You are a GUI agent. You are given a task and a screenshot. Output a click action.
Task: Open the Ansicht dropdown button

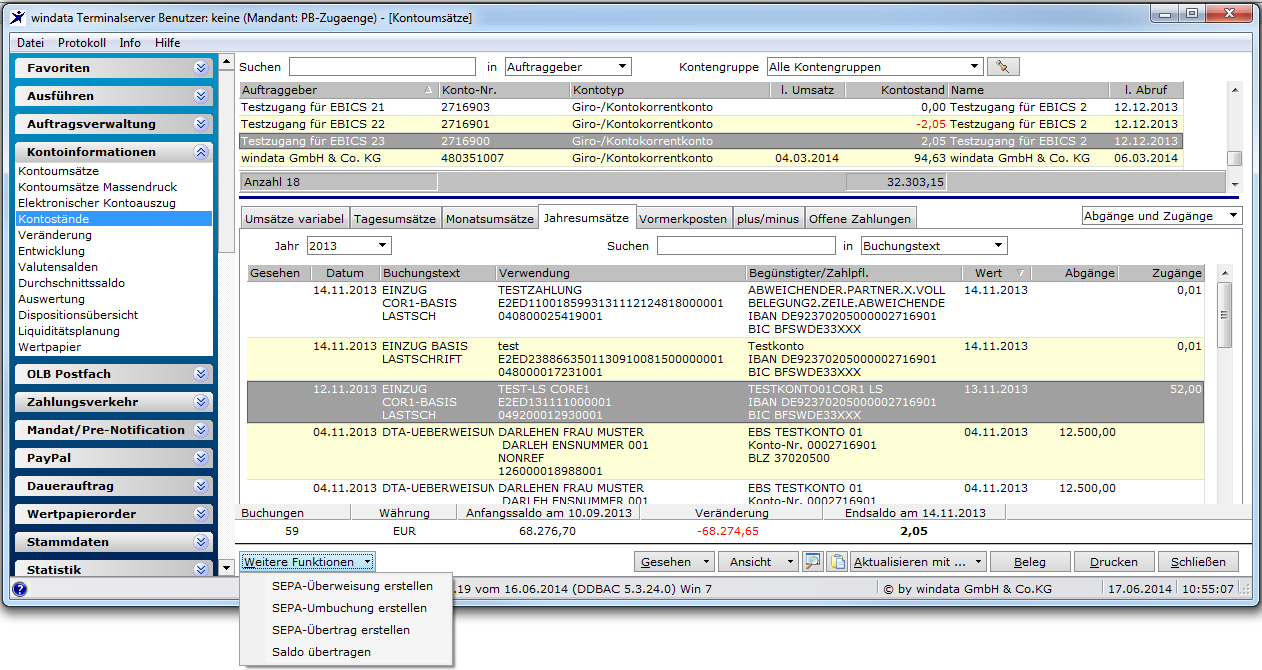coord(758,562)
